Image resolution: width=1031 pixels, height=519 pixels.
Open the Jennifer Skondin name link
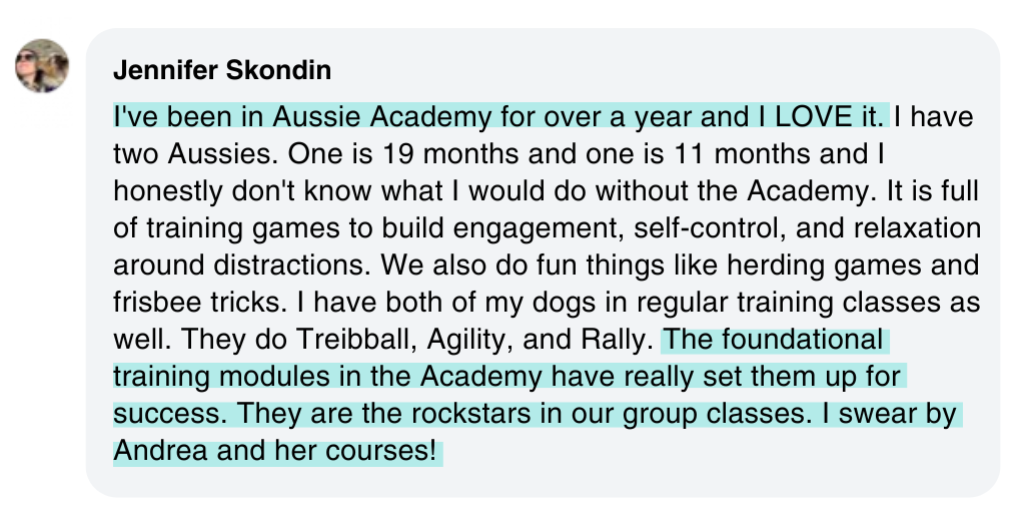tap(222, 70)
